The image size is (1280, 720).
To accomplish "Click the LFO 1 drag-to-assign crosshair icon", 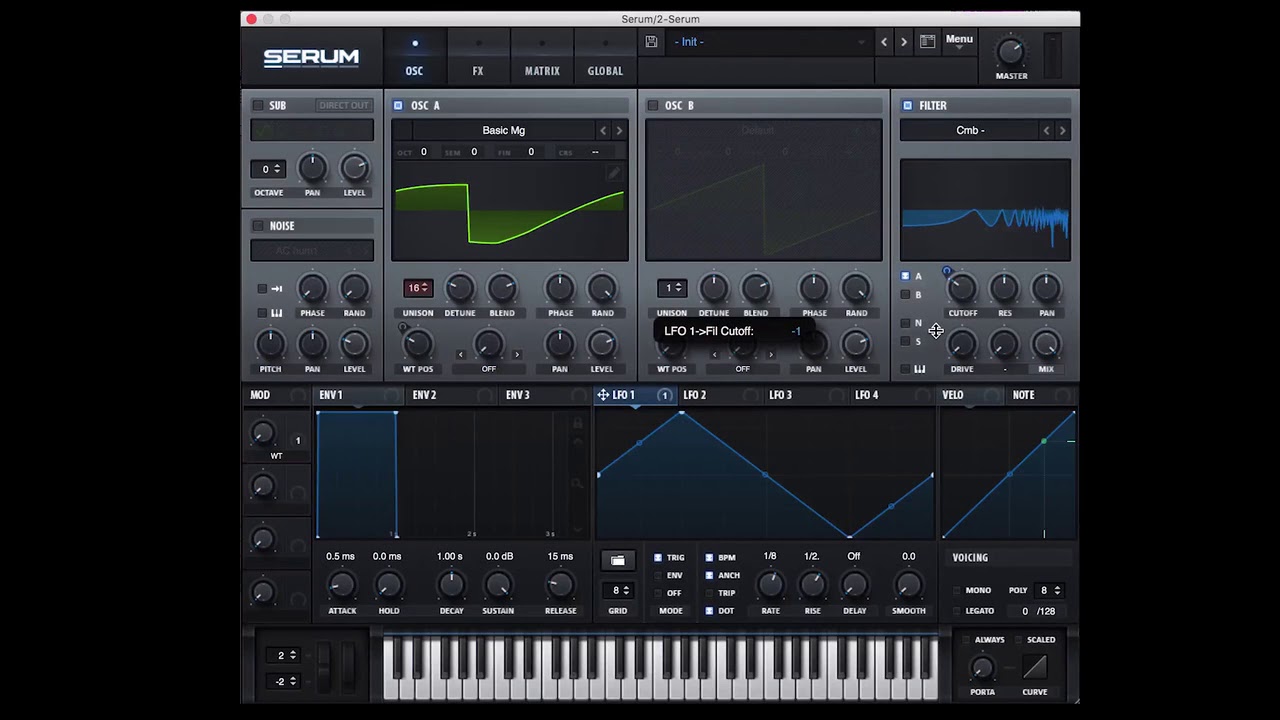I will (x=603, y=395).
